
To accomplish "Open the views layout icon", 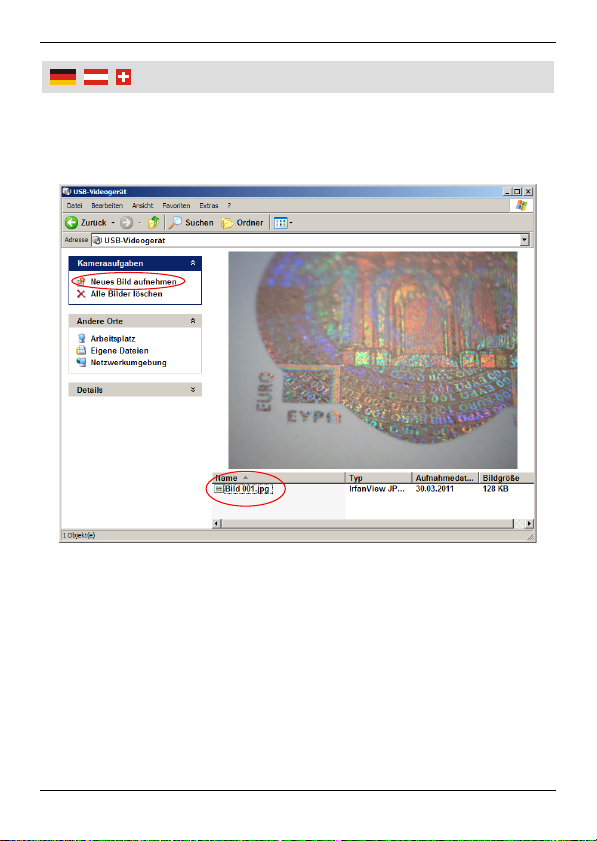I will coord(281,223).
